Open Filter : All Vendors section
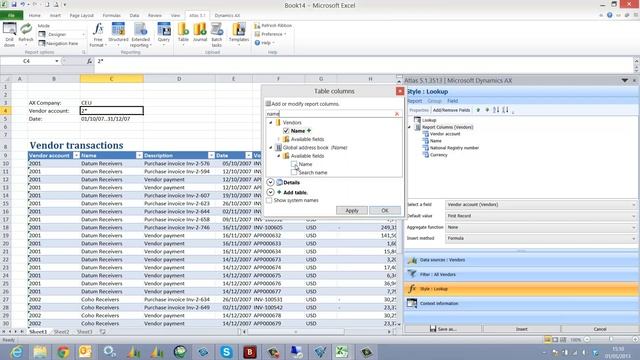Image resolution: width=640 pixels, height=360 pixels. click(x=521, y=275)
